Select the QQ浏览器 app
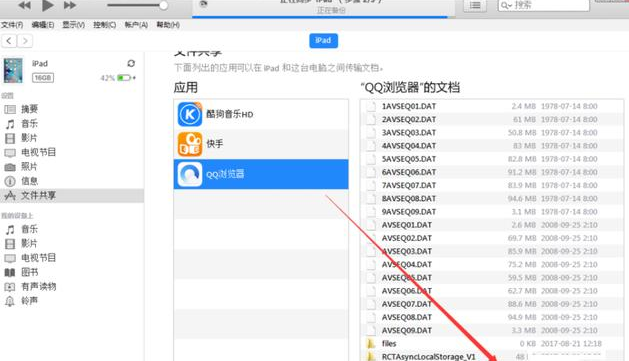Image resolution: width=629 pixels, height=361 pixels. [x=261, y=174]
